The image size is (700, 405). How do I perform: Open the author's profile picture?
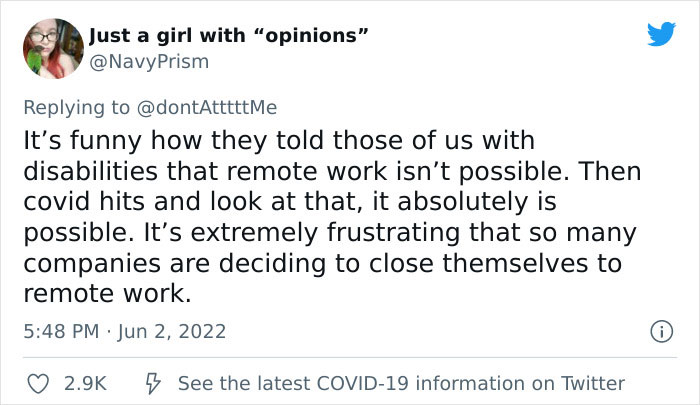coord(49,49)
